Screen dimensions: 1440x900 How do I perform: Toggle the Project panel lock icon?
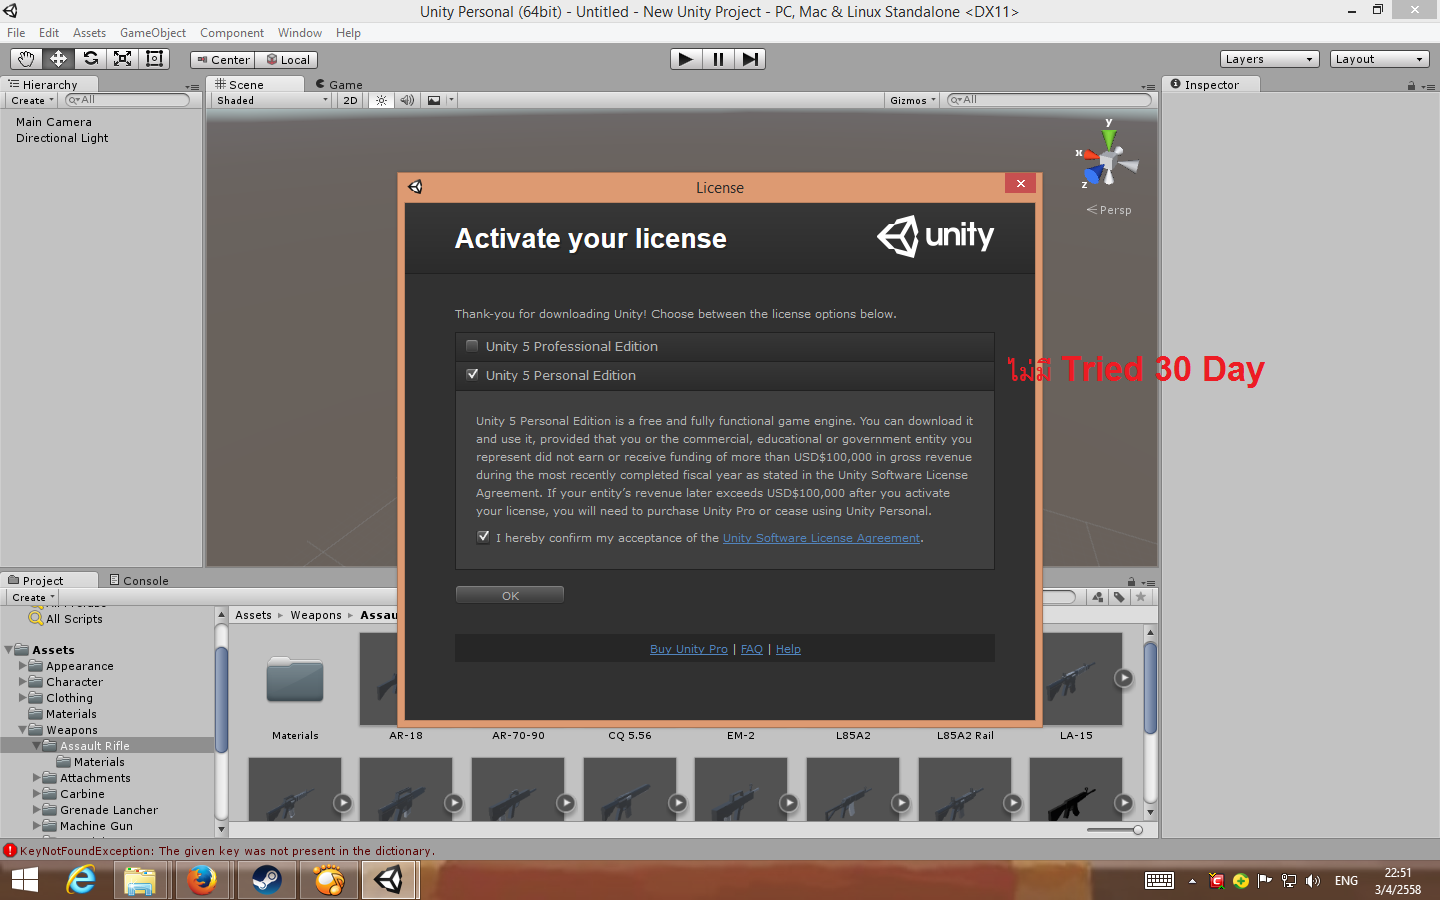click(1131, 581)
